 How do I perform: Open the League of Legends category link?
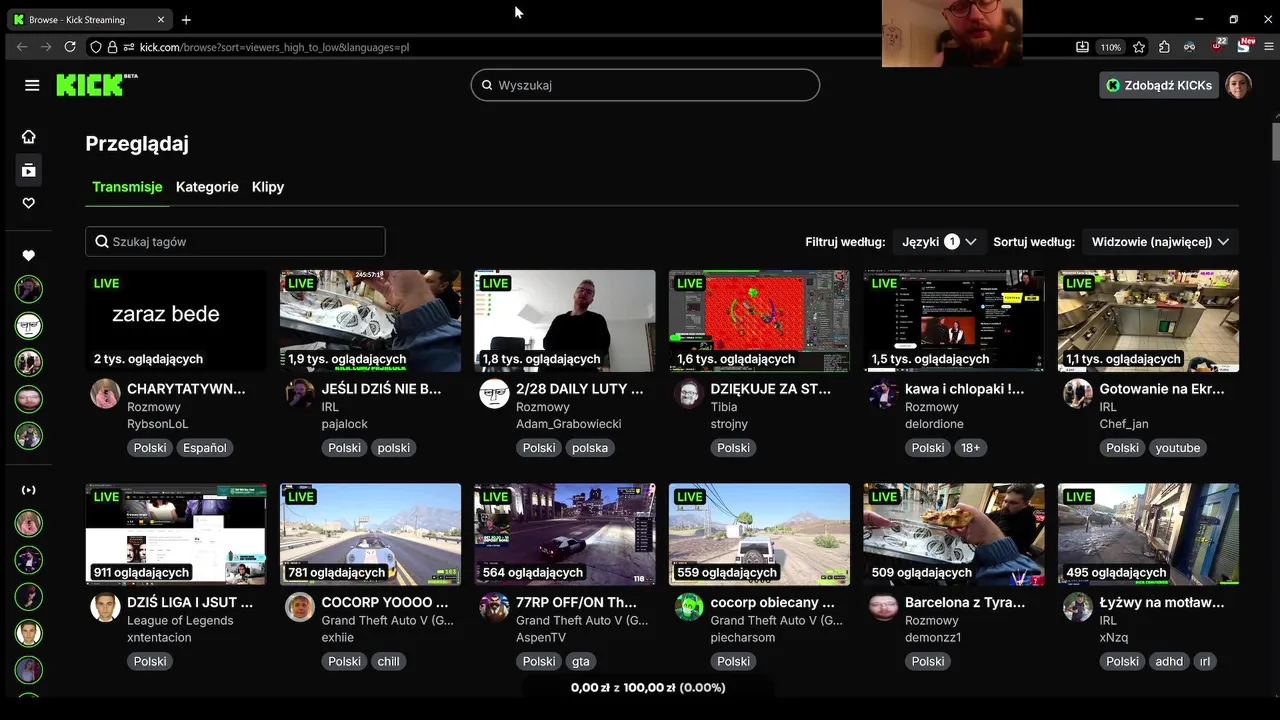pyautogui.click(x=180, y=620)
